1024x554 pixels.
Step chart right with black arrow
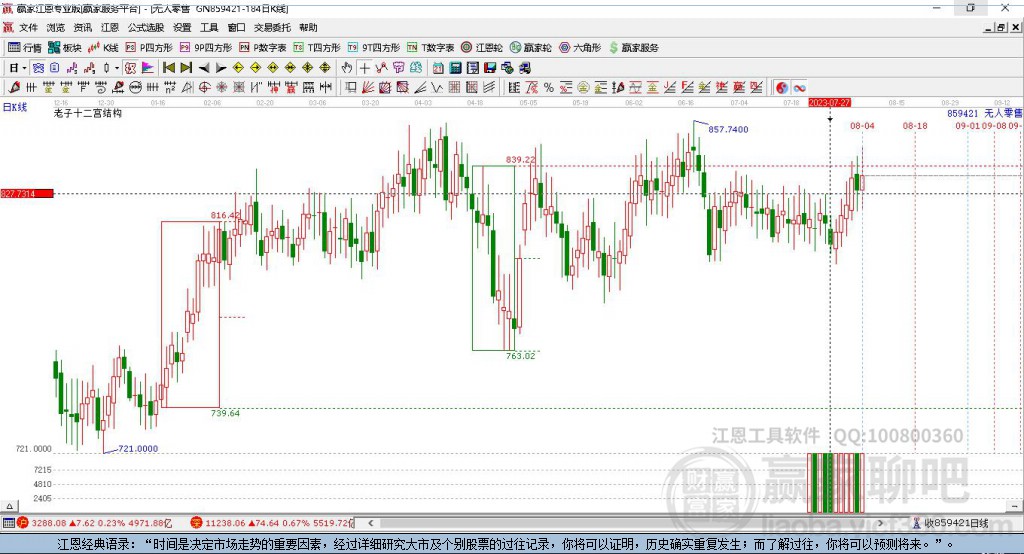[x=221, y=68]
